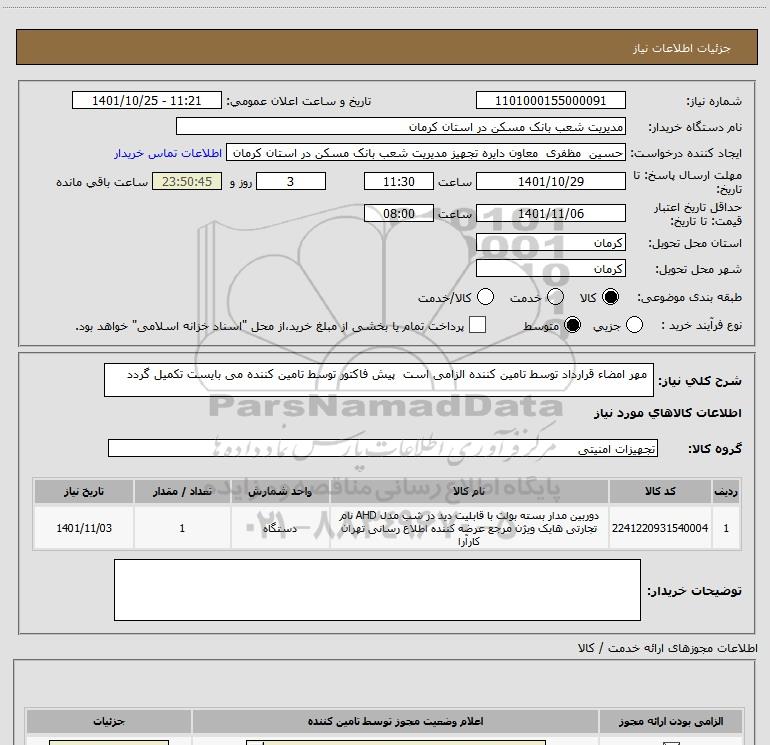Click the need number field 1101000155000091
770x745 pixels.
(x=550, y=101)
